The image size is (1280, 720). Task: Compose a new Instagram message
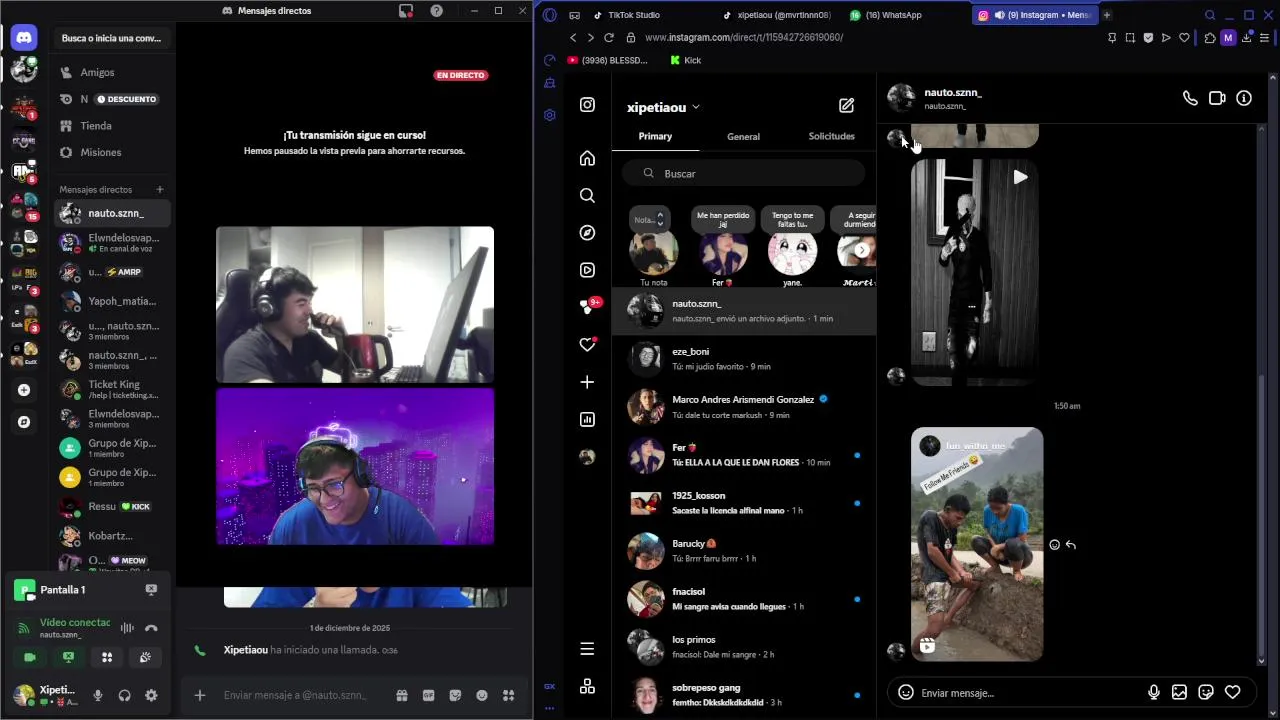click(846, 106)
